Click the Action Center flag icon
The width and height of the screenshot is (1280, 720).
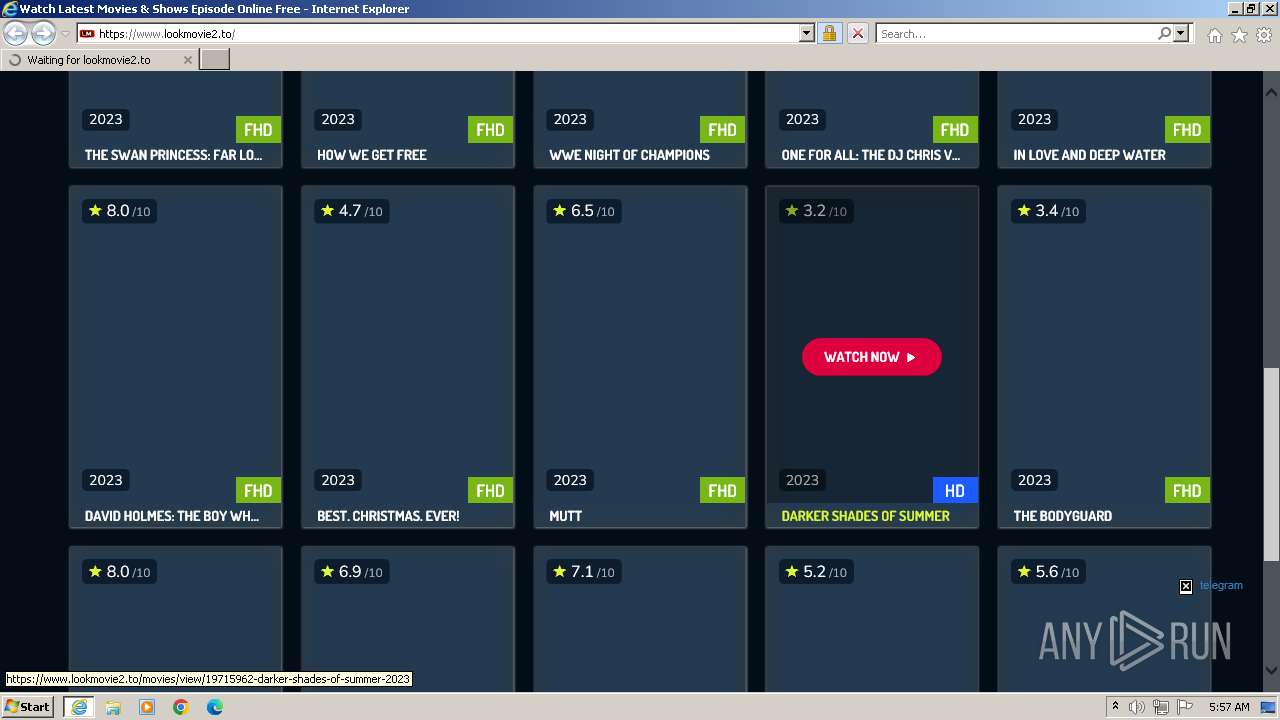1185,707
